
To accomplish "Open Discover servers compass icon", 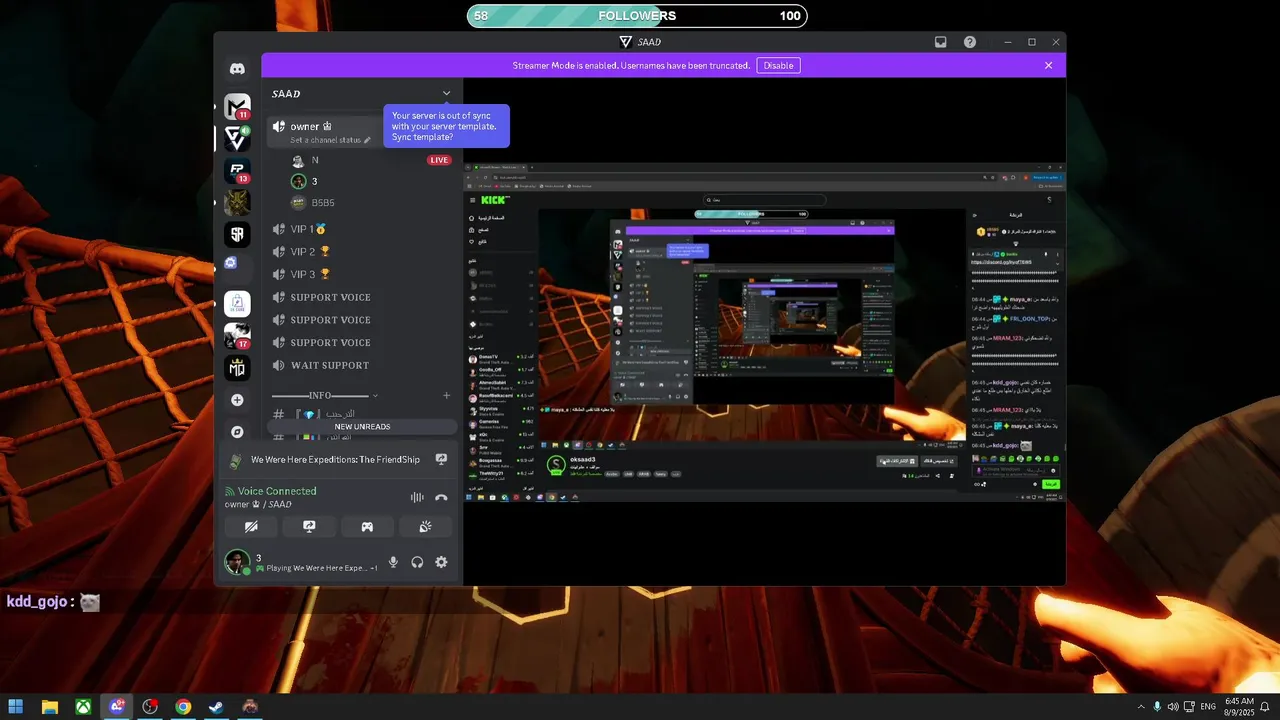I will tap(237, 432).
